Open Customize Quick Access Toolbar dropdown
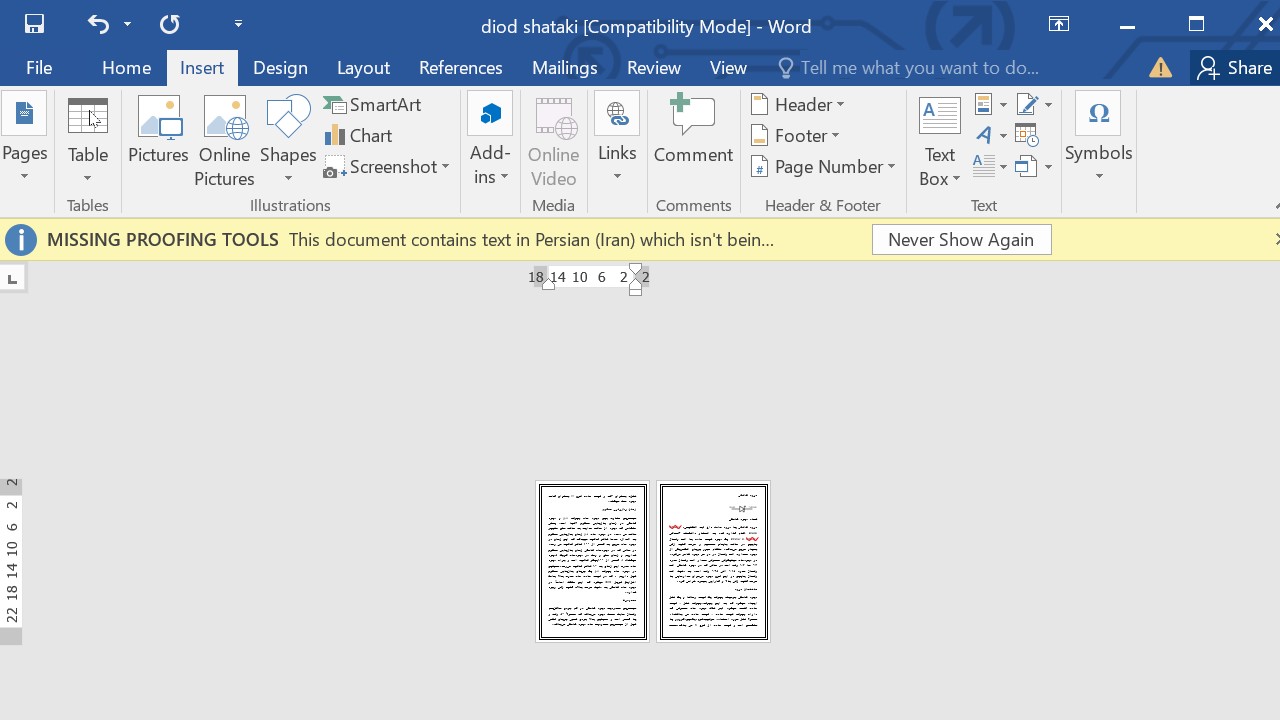 click(x=238, y=23)
